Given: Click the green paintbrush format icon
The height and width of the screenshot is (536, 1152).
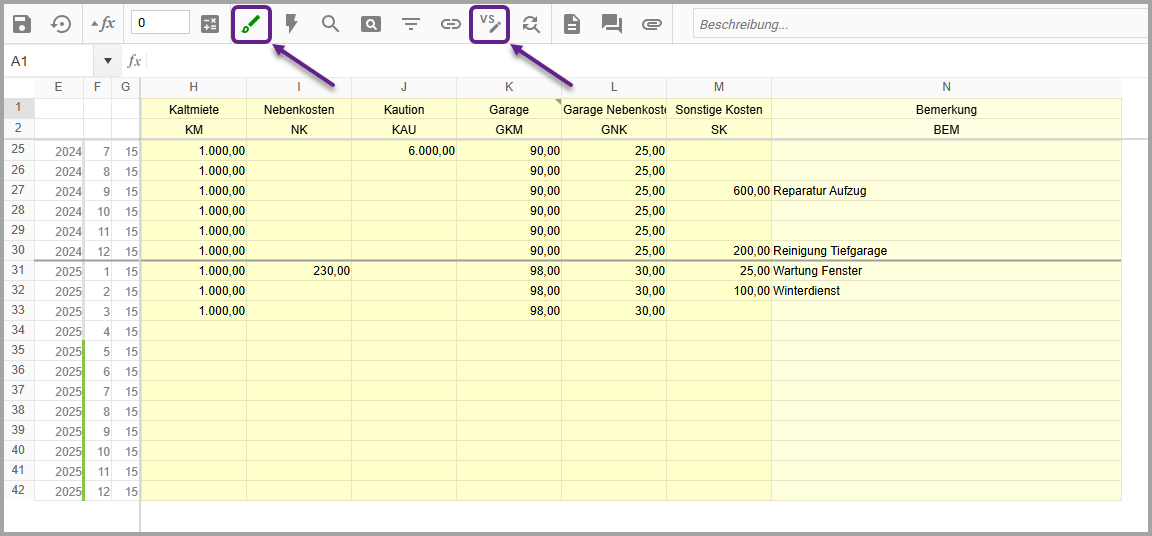Looking at the screenshot, I should pyautogui.click(x=251, y=24).
